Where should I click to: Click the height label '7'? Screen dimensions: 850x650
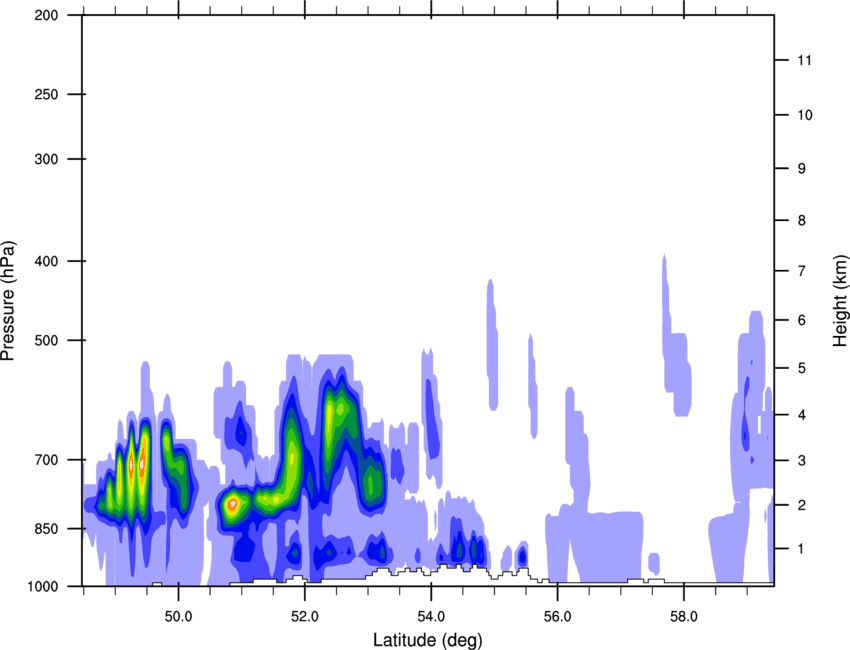802,271
